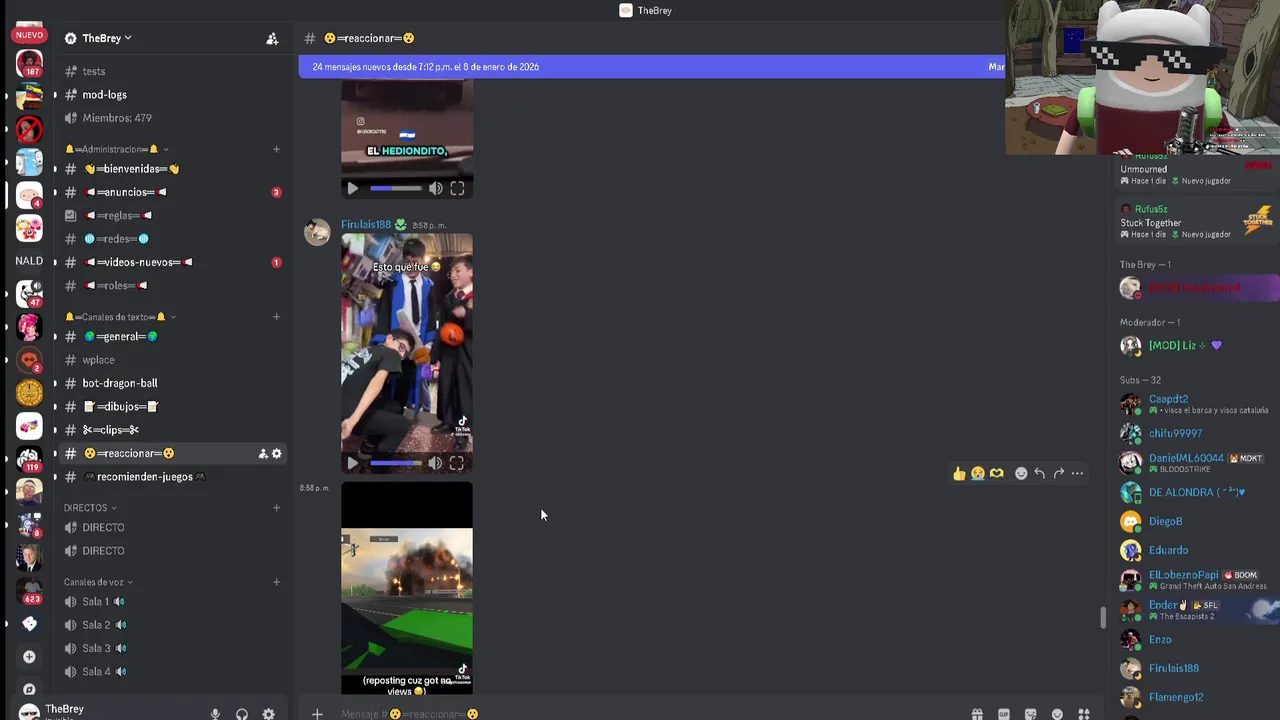Image resolution: width=1280 pixels, height=720 pixels.
Task: Click the plus attach button in message bar
Action: pos(317,714)
